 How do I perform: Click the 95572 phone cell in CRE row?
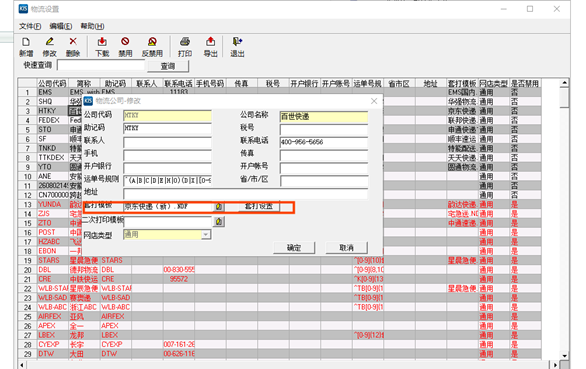[x=179, y=279]
